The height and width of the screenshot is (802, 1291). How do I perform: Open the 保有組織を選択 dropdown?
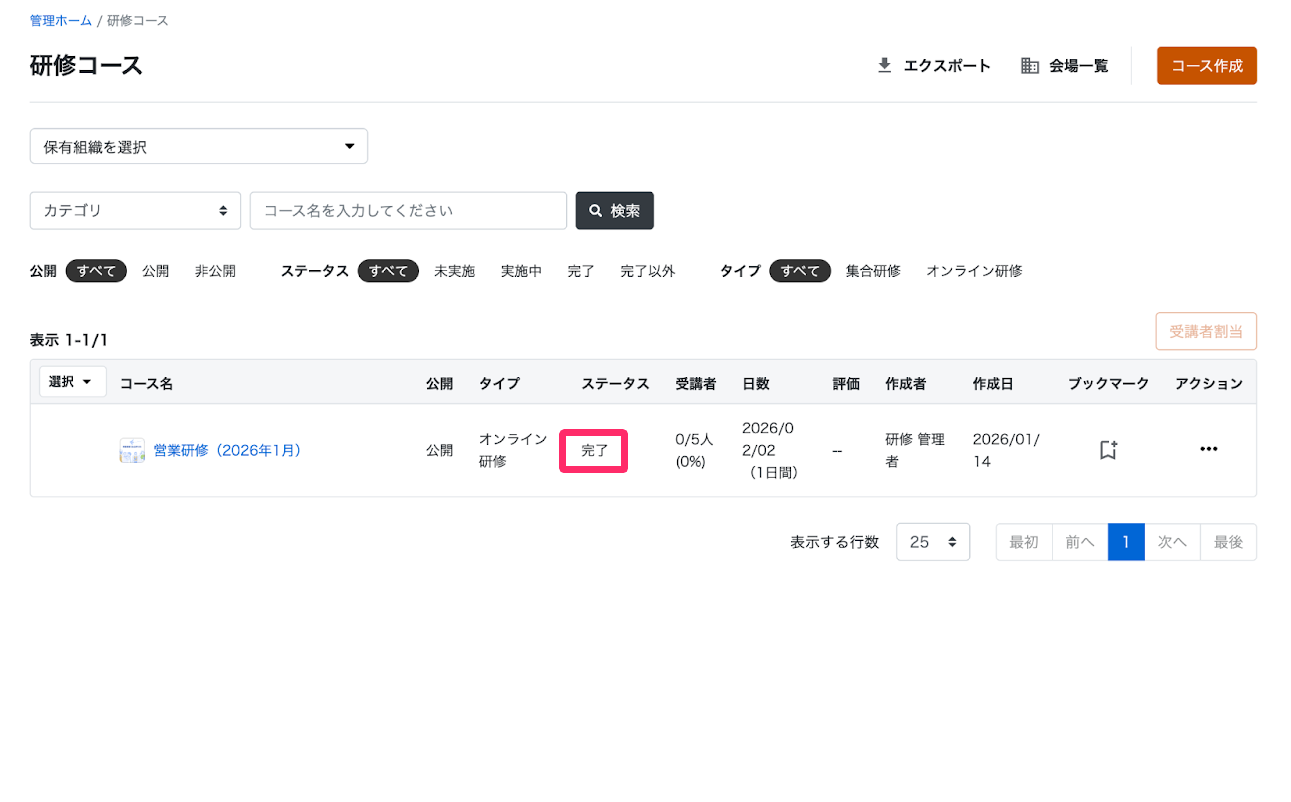(x=199, y=146)
